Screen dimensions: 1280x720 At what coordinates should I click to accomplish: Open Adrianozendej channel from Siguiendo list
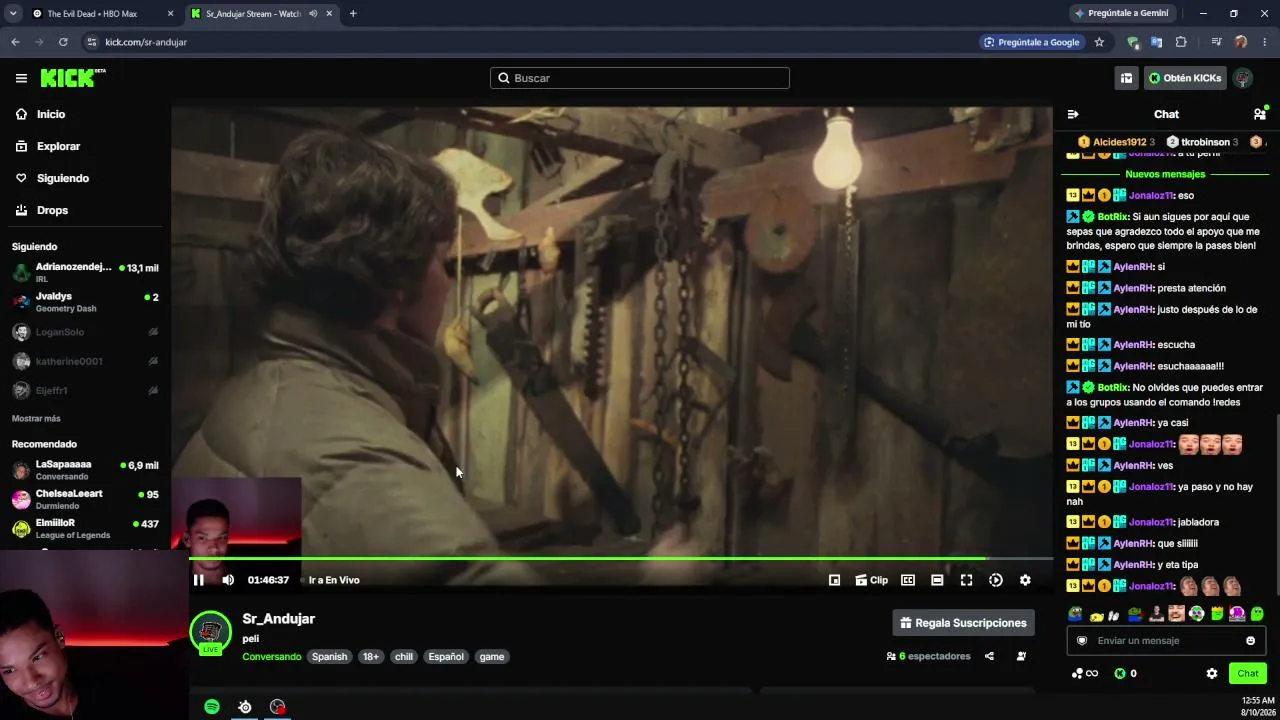click(x=85, y=272)
